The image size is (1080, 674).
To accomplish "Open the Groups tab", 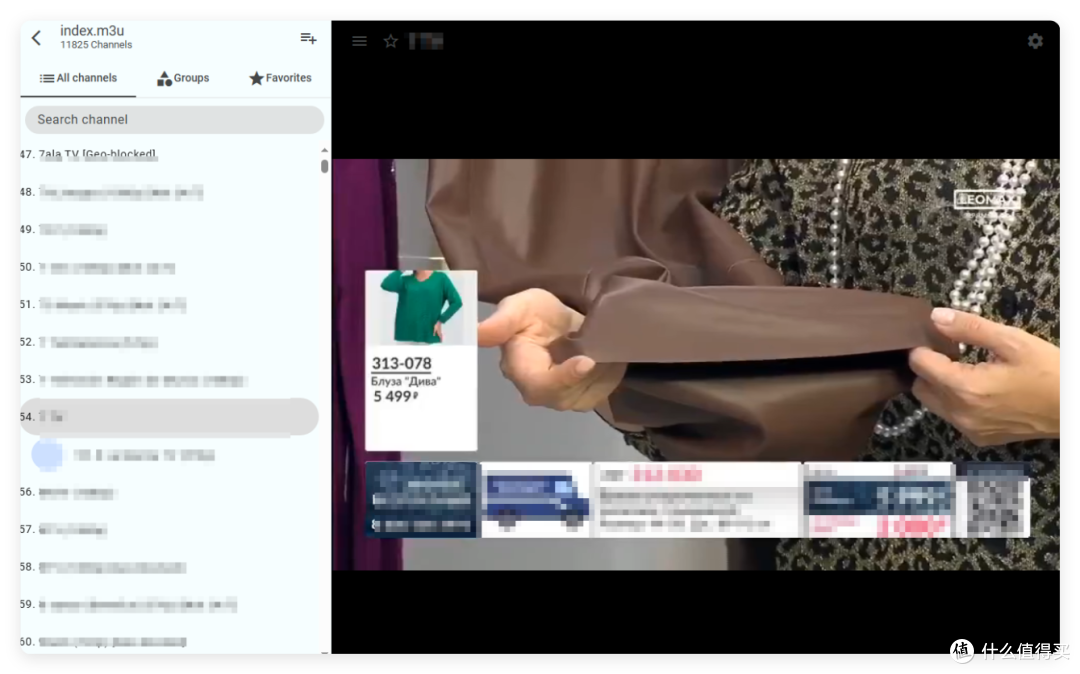I will 183,78.
